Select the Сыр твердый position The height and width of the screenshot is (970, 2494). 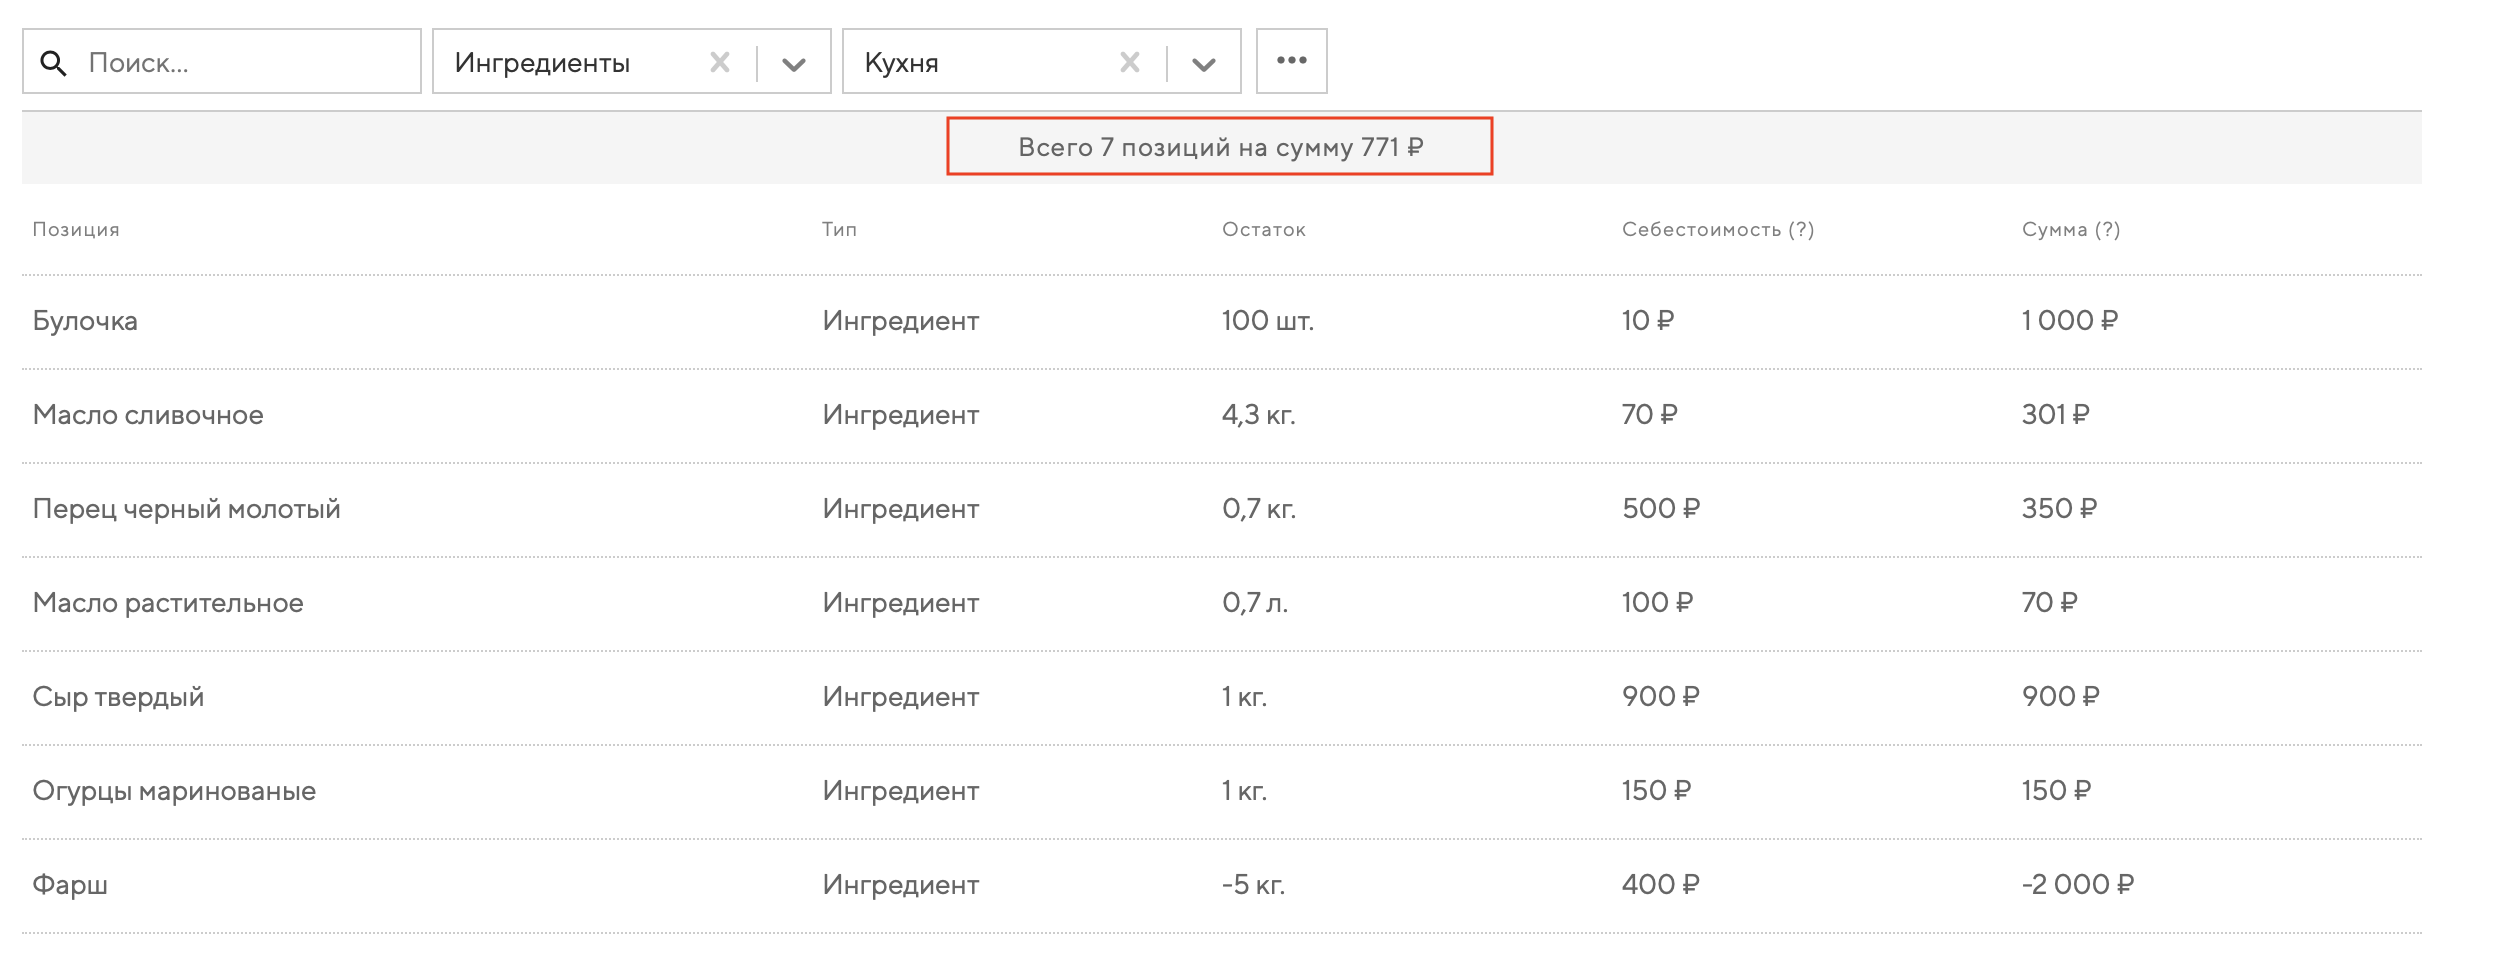pos(118,697)
